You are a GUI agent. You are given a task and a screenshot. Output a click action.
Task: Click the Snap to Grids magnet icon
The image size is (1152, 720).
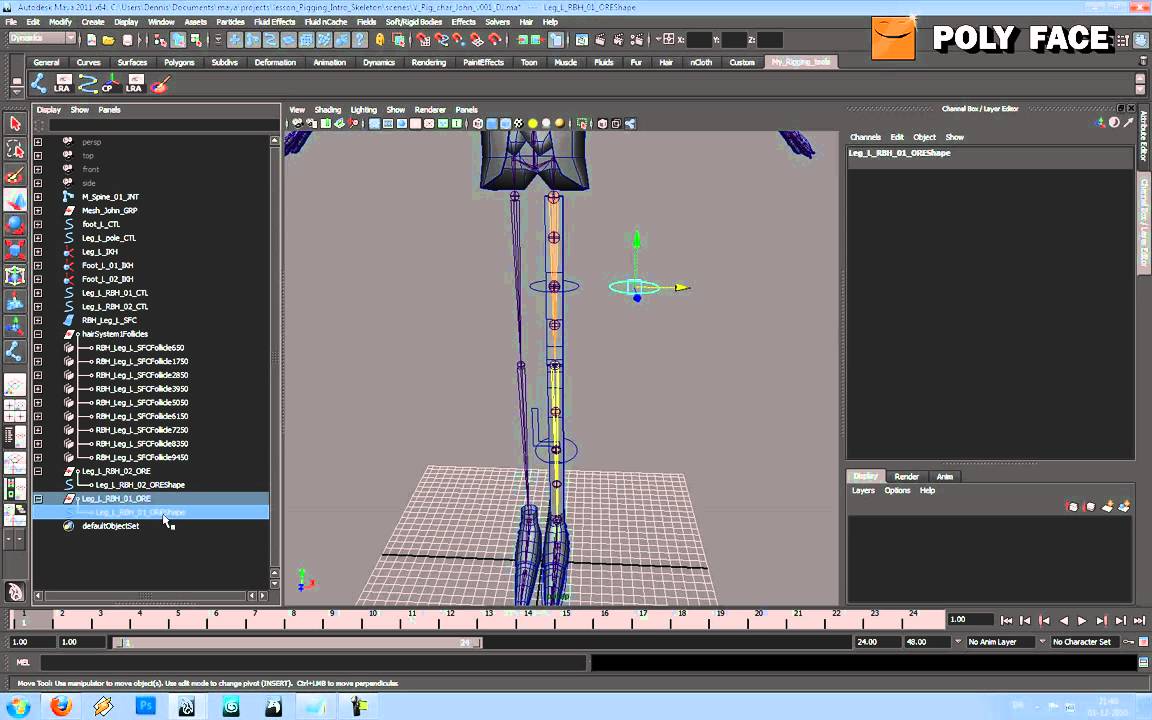(423, 40)
